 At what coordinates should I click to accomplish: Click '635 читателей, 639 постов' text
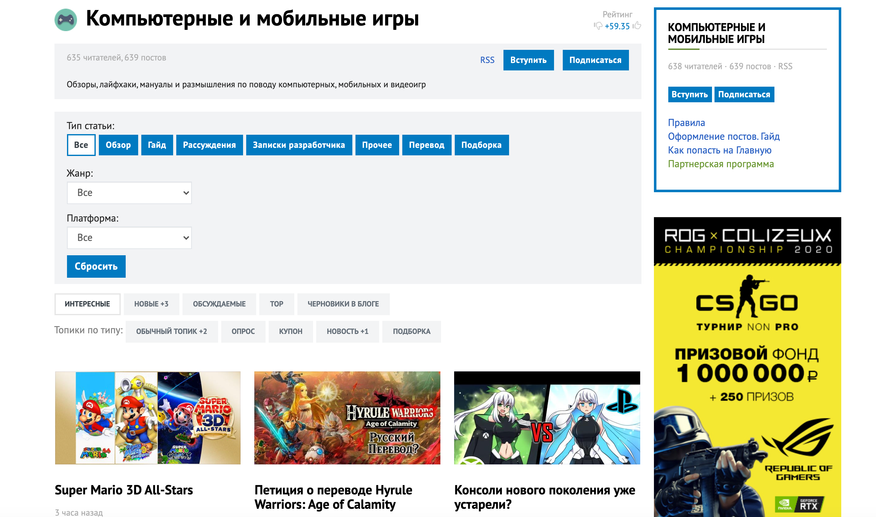(x=116, y=58)
